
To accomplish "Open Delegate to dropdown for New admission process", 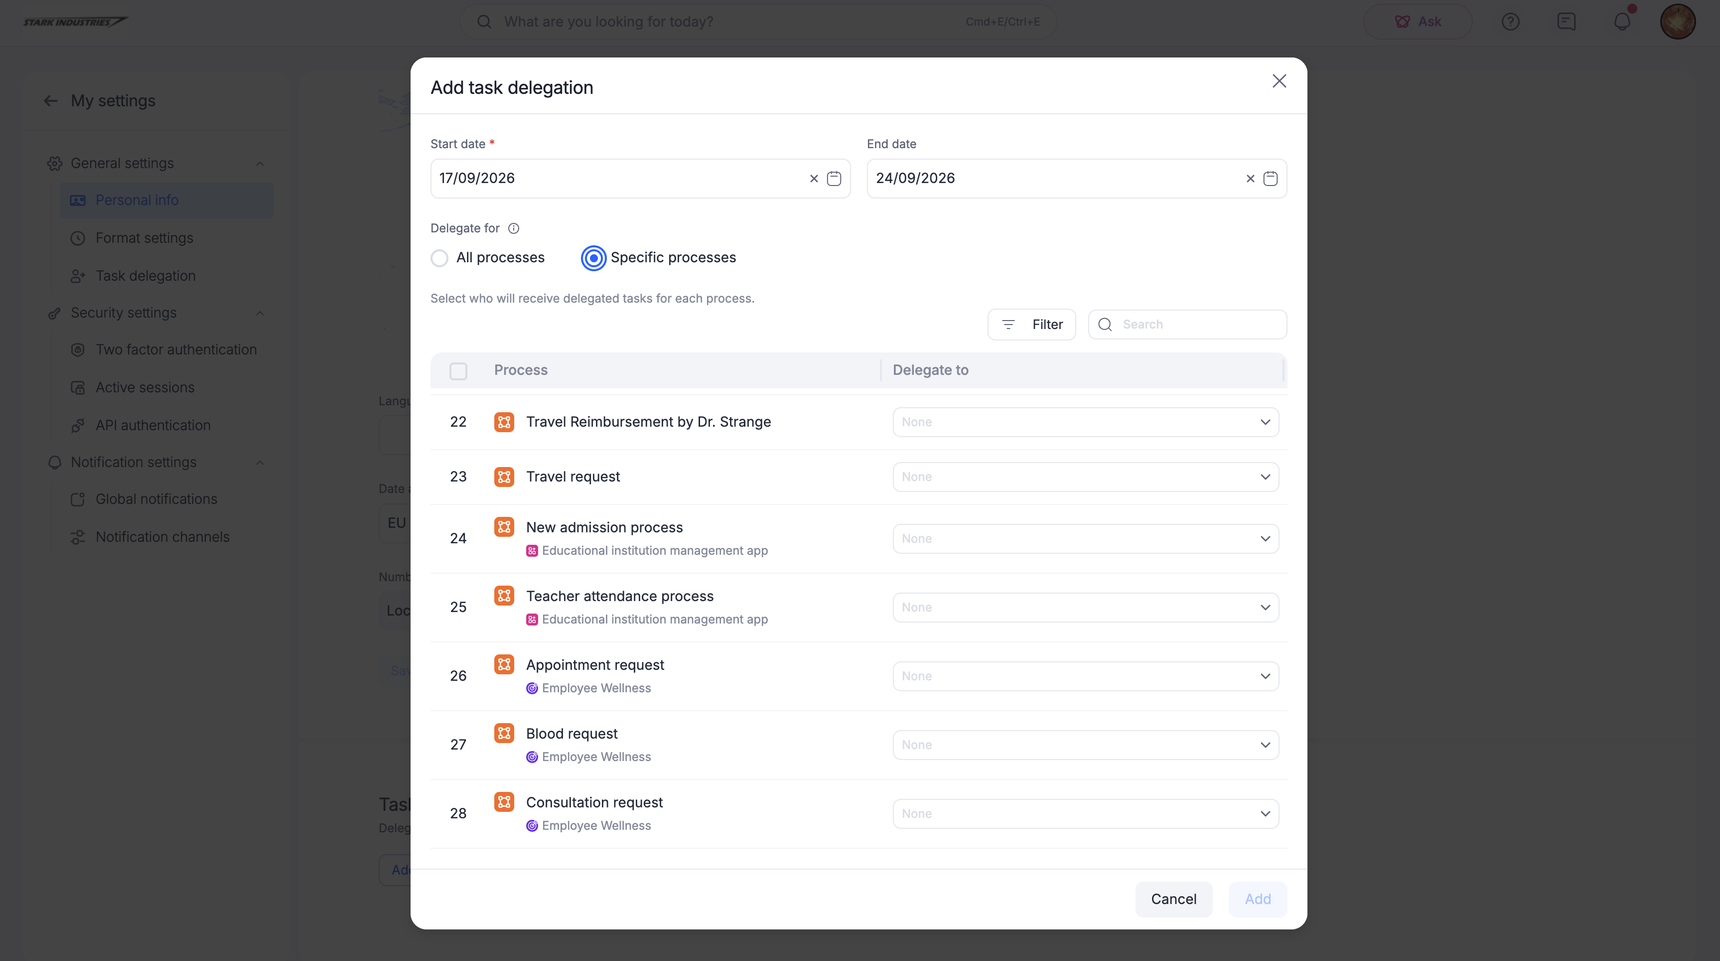I will (1085, 539).
